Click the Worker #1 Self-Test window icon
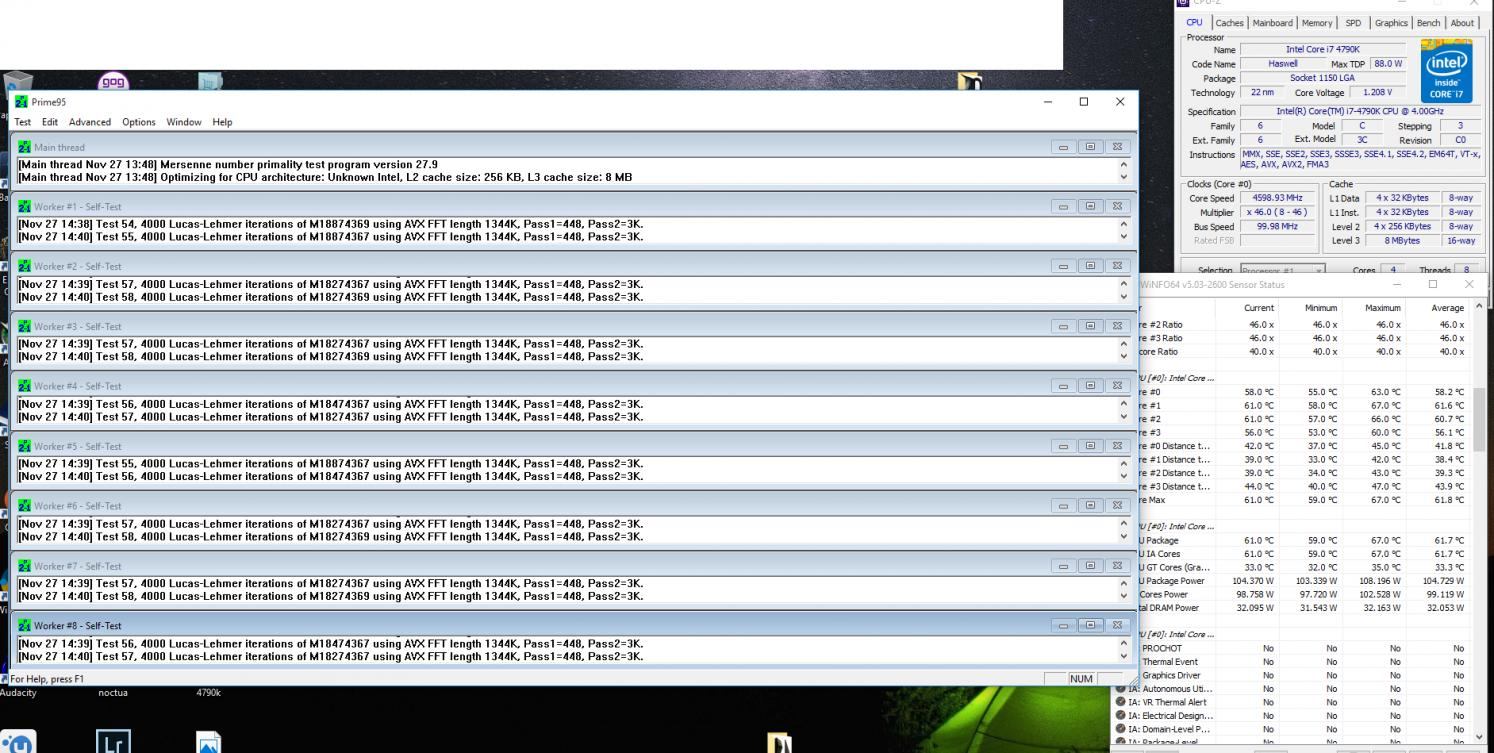 (25, 206)
